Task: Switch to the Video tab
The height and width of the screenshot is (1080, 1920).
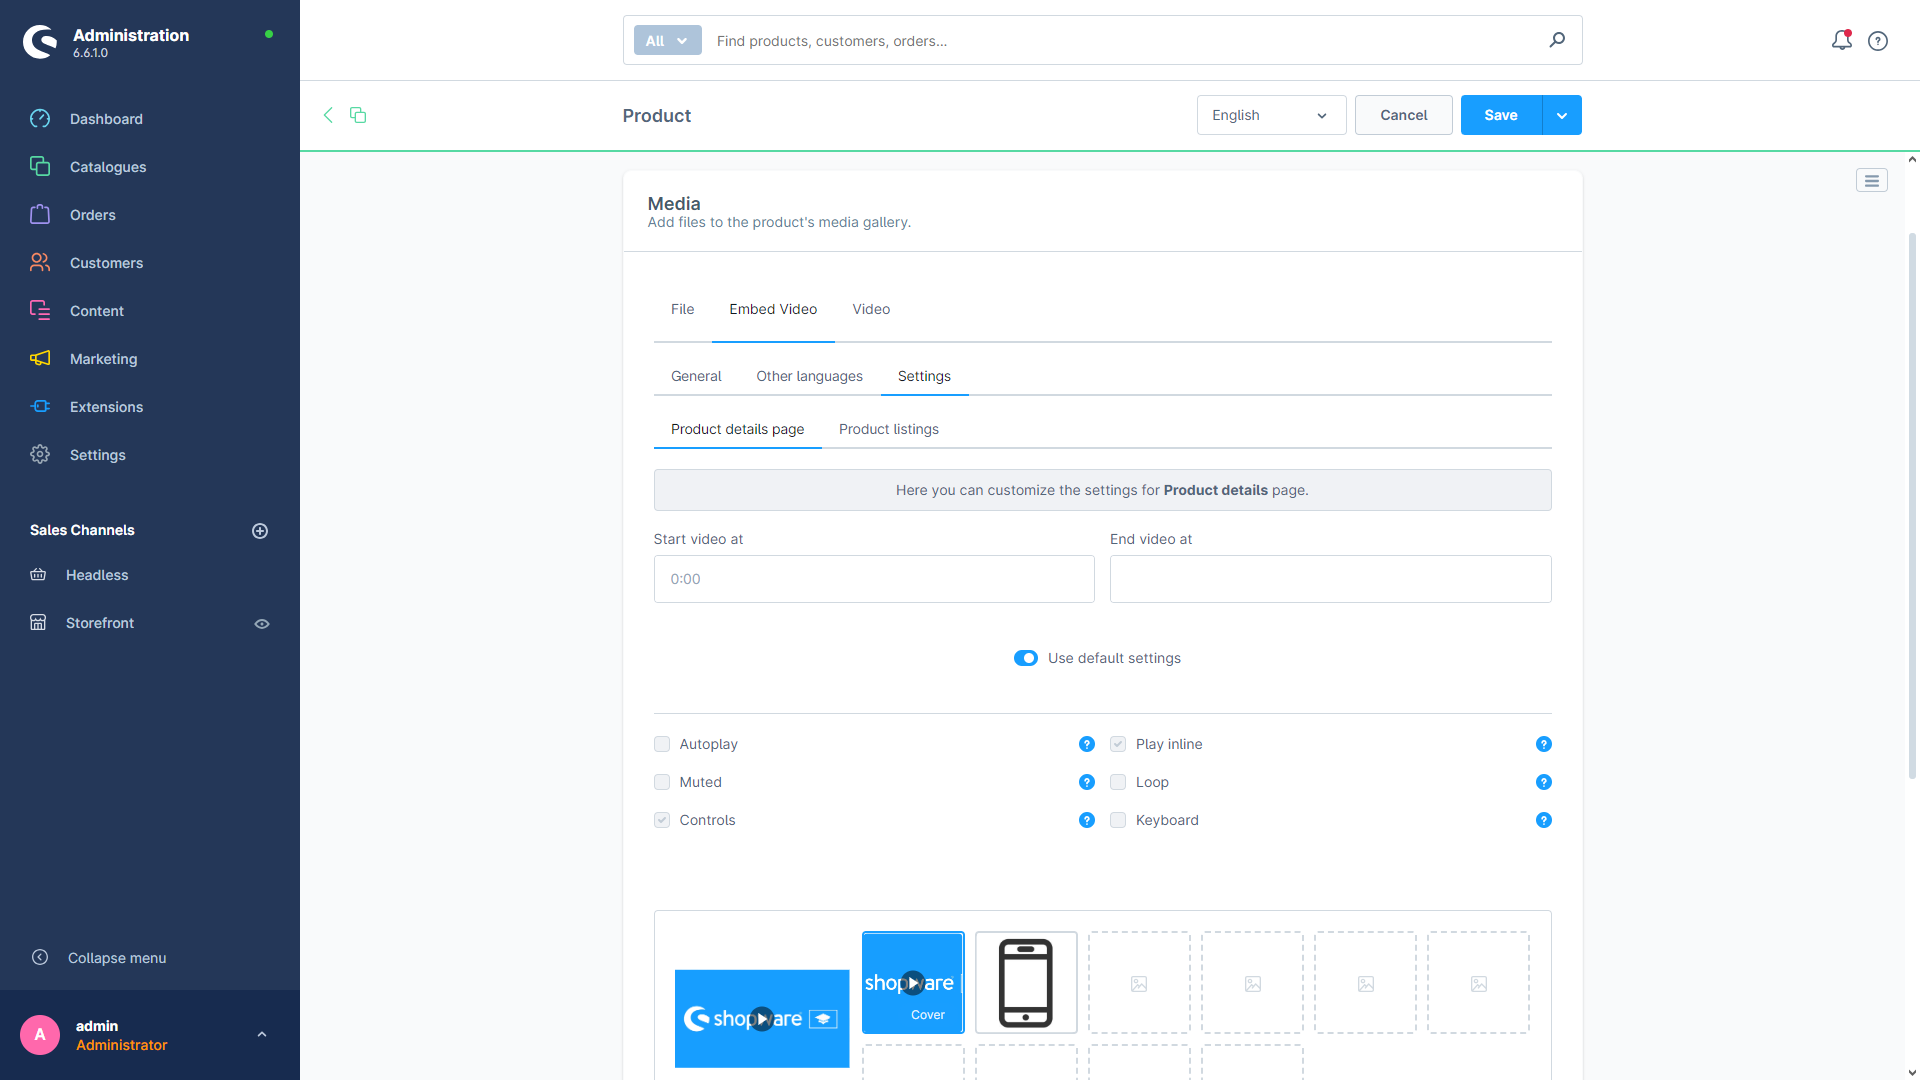Action: pyautogui.click(x=871, y=310)
